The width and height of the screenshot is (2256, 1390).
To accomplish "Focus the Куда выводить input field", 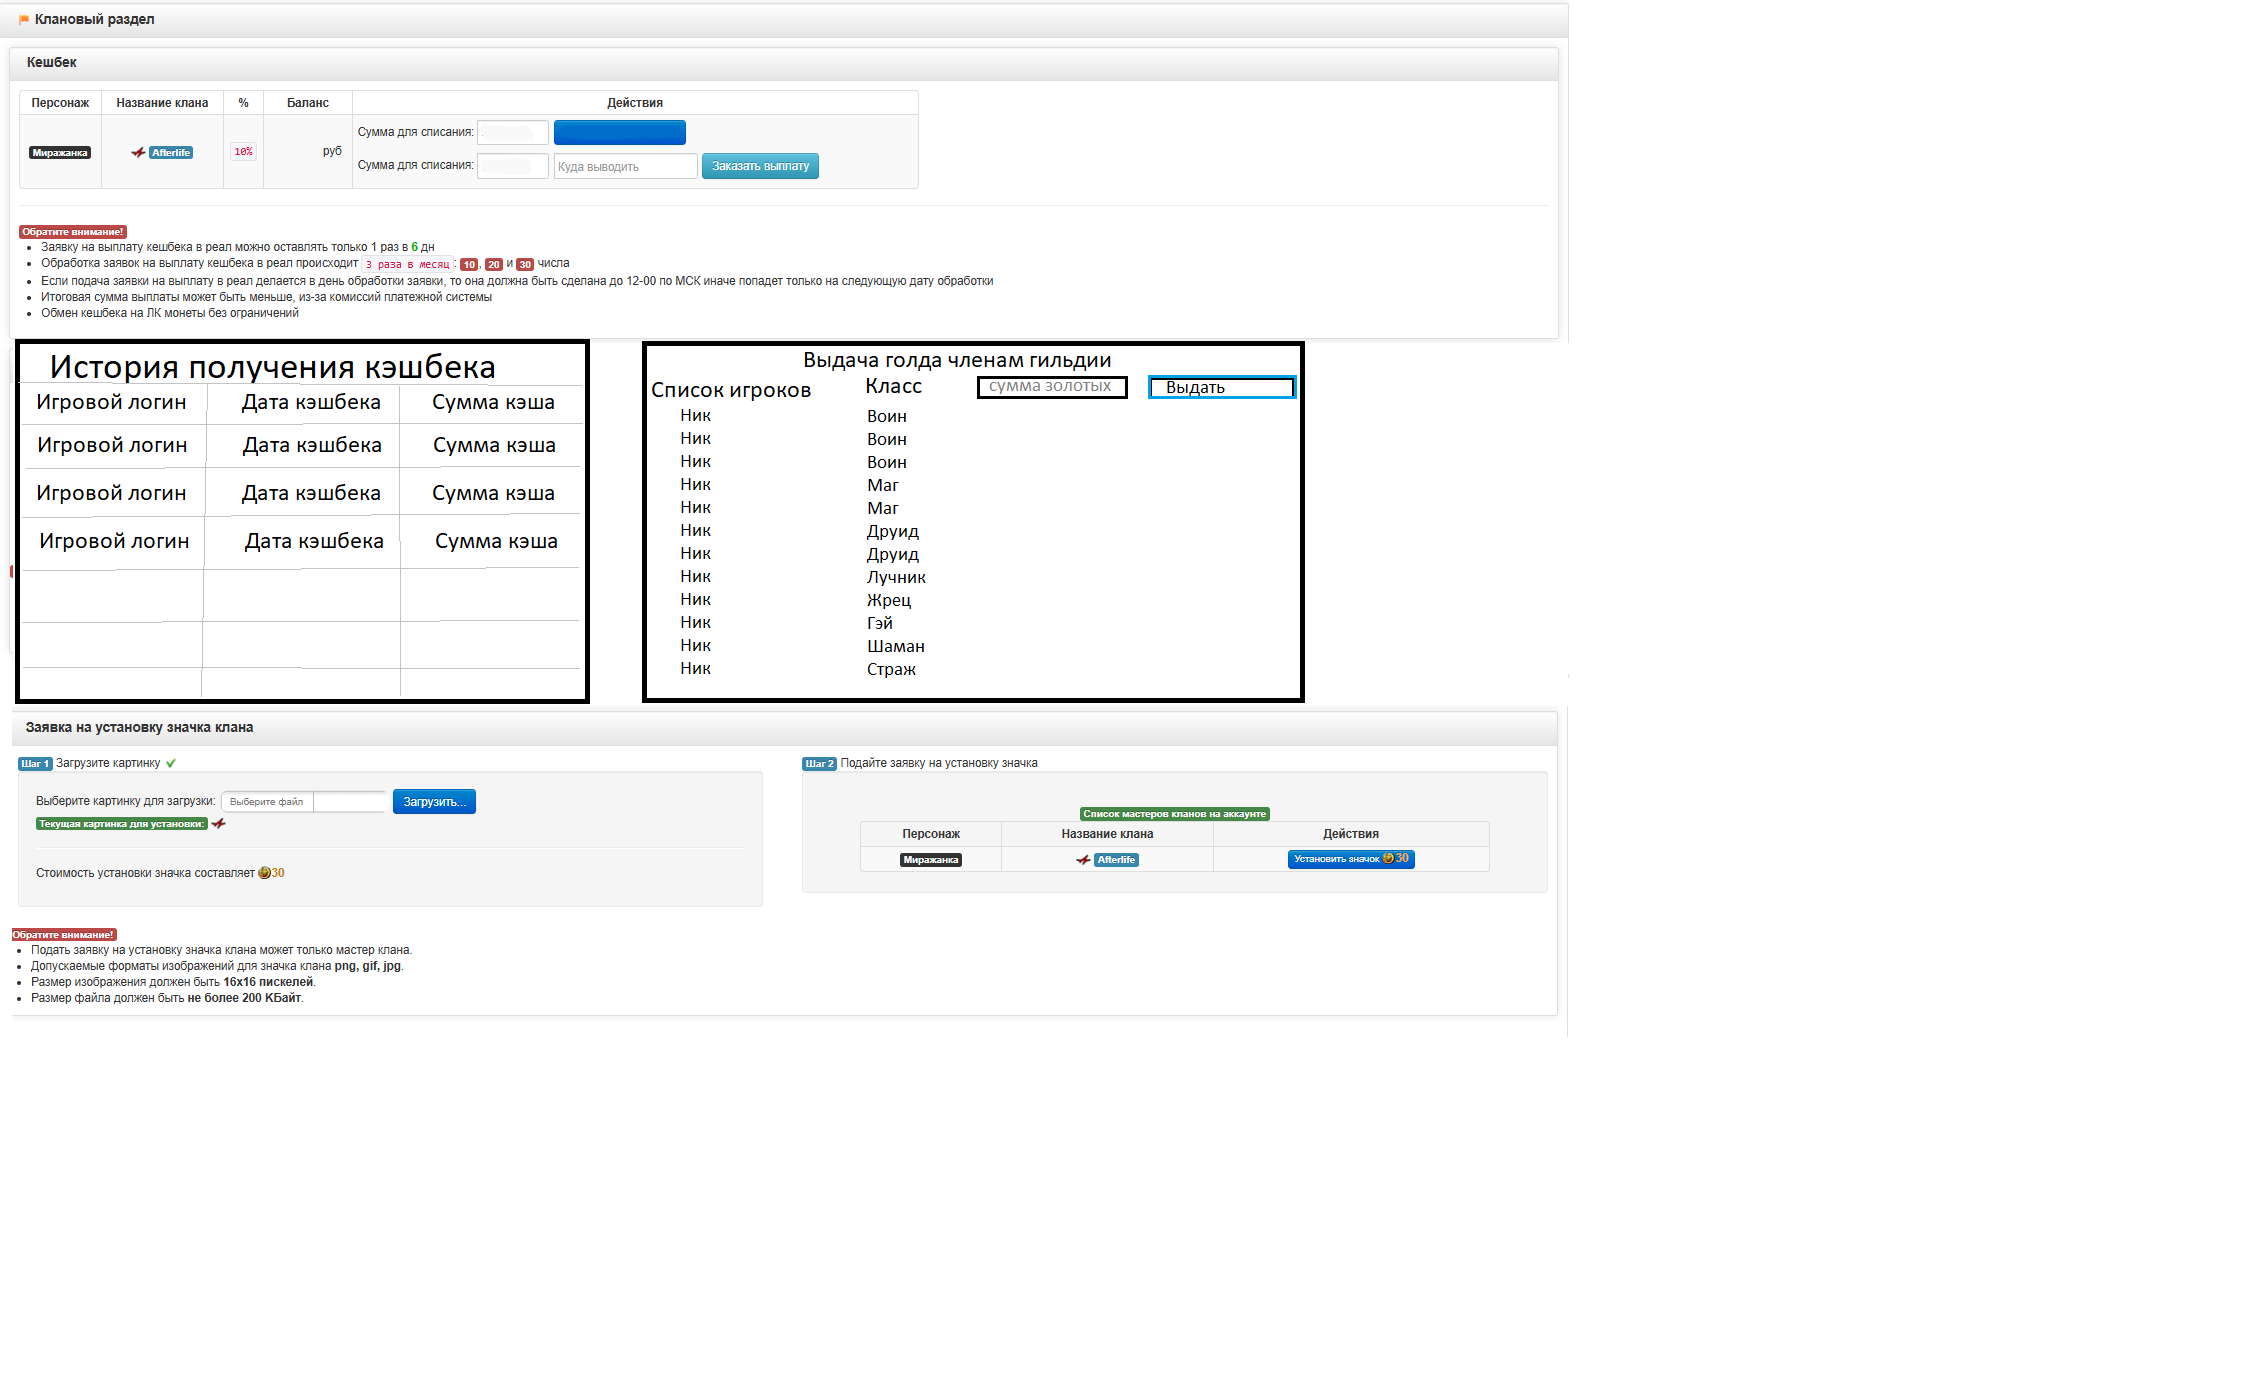I will (x=625, y=166).
